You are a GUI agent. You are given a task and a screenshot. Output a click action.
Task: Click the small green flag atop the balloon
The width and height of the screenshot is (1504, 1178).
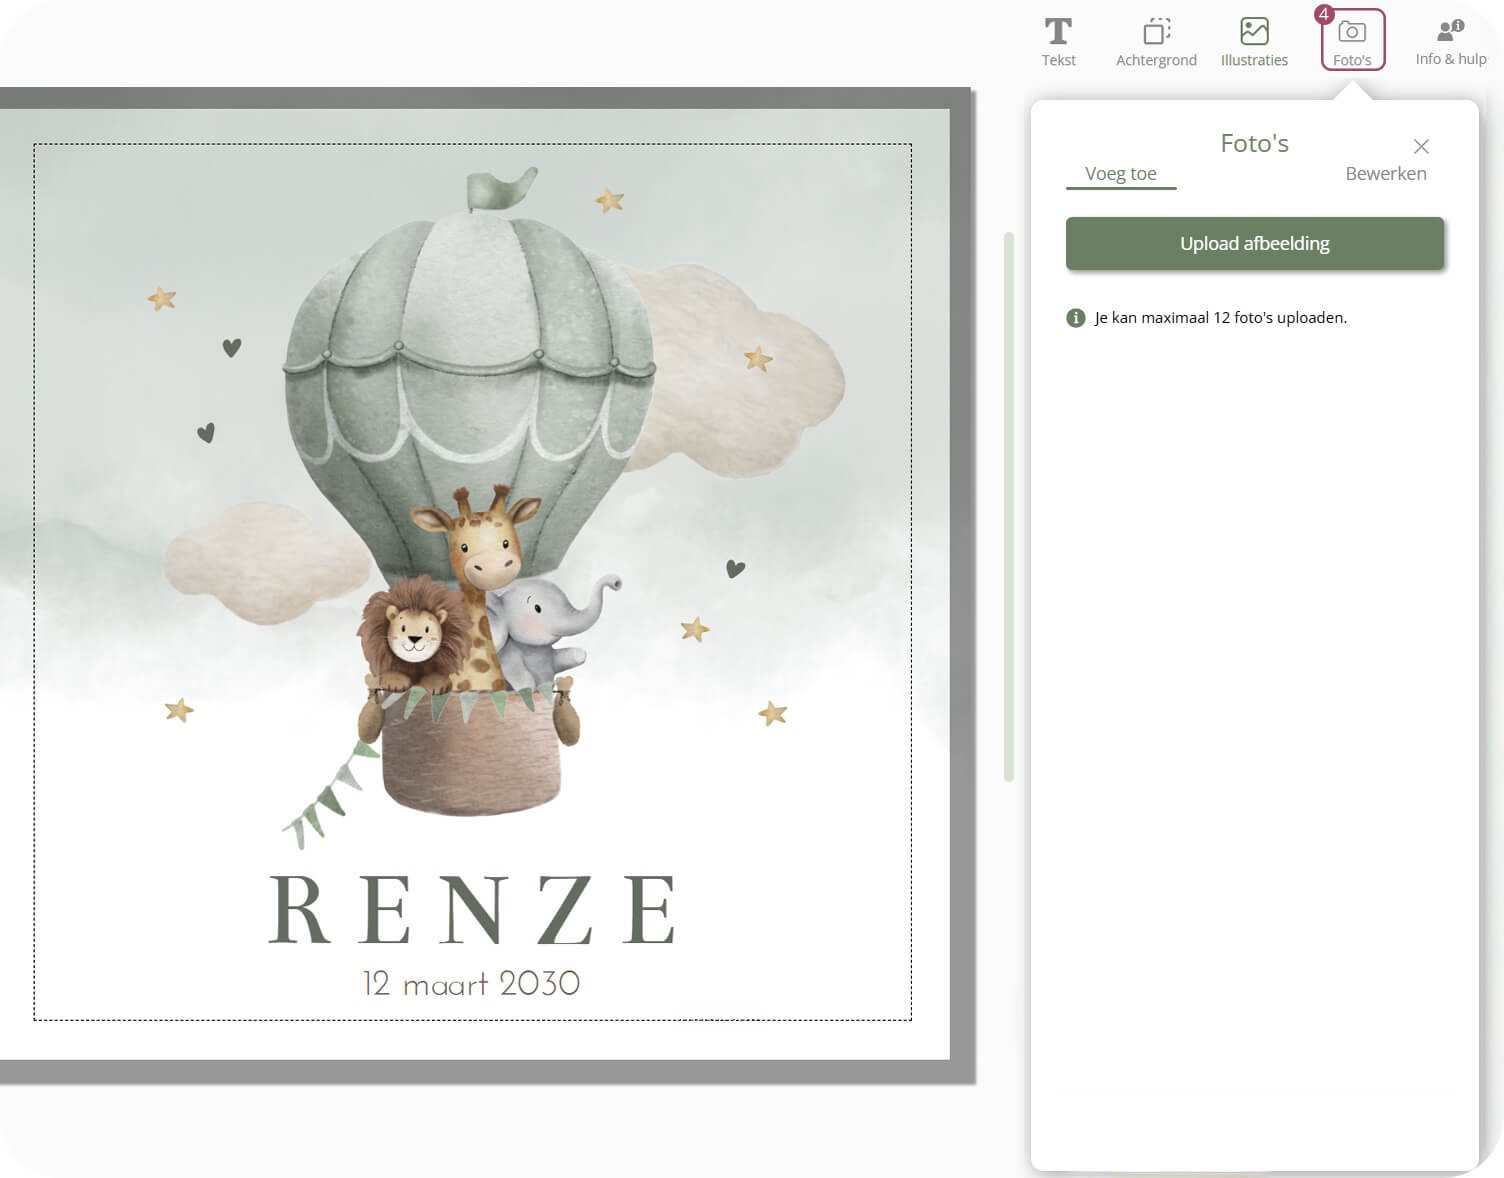pos(497,189)
